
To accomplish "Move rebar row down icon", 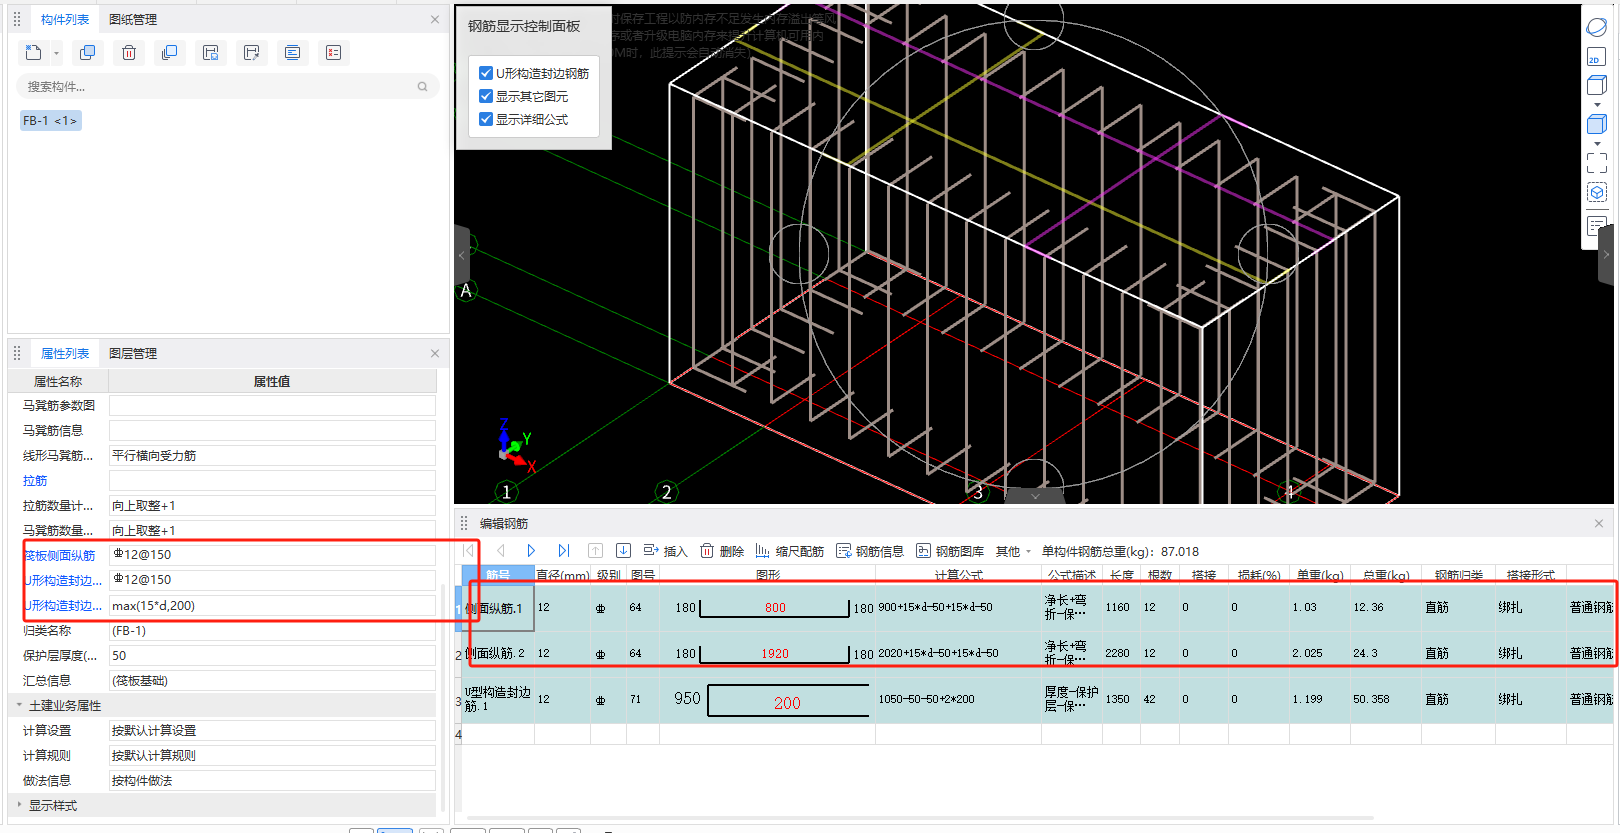I will point(623,551).
